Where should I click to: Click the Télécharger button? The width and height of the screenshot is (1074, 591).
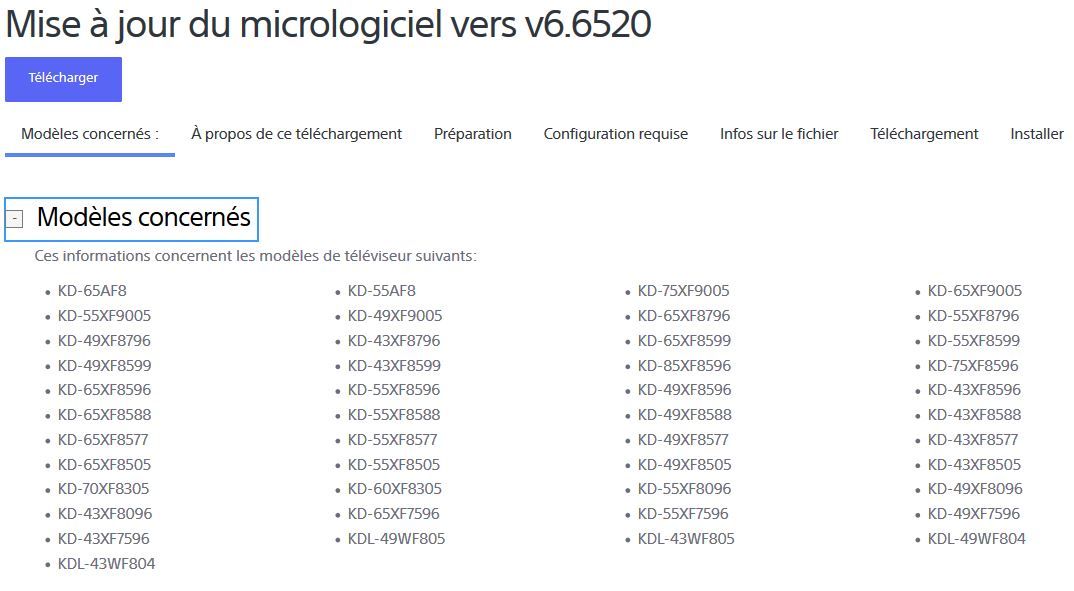(x=63, y=79)
